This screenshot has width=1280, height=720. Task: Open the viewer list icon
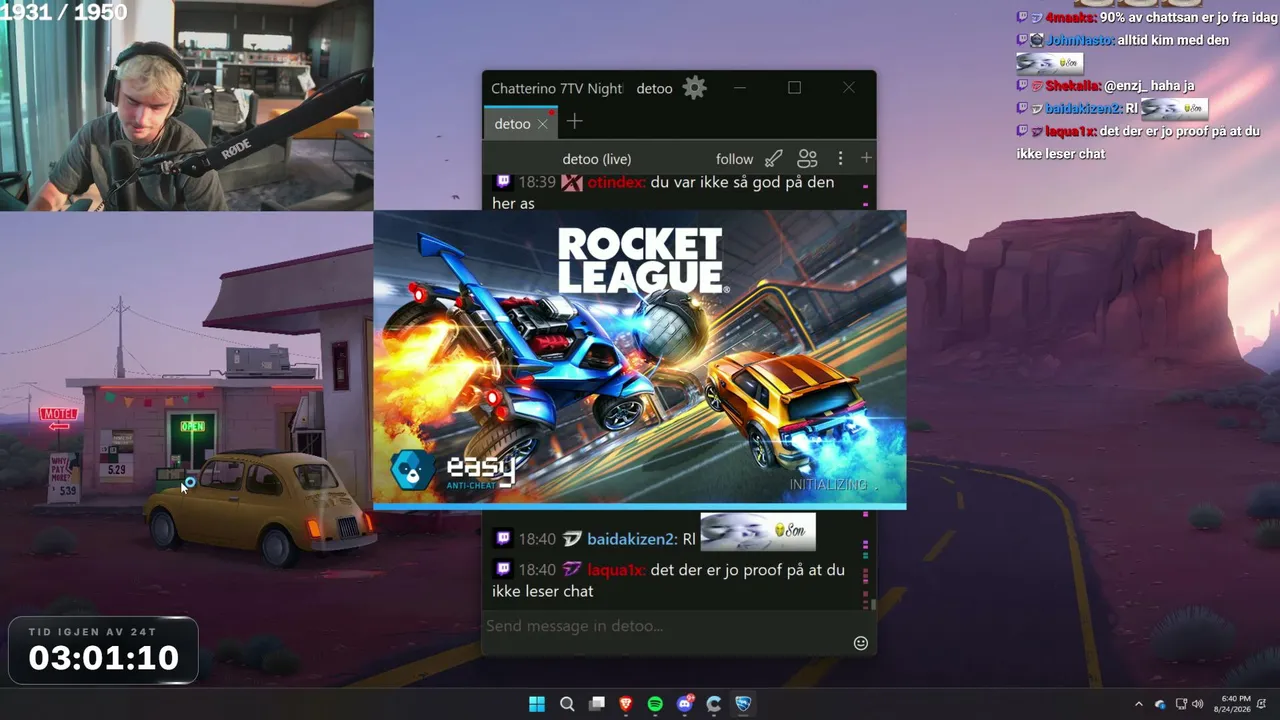click(x=807, y=159)
